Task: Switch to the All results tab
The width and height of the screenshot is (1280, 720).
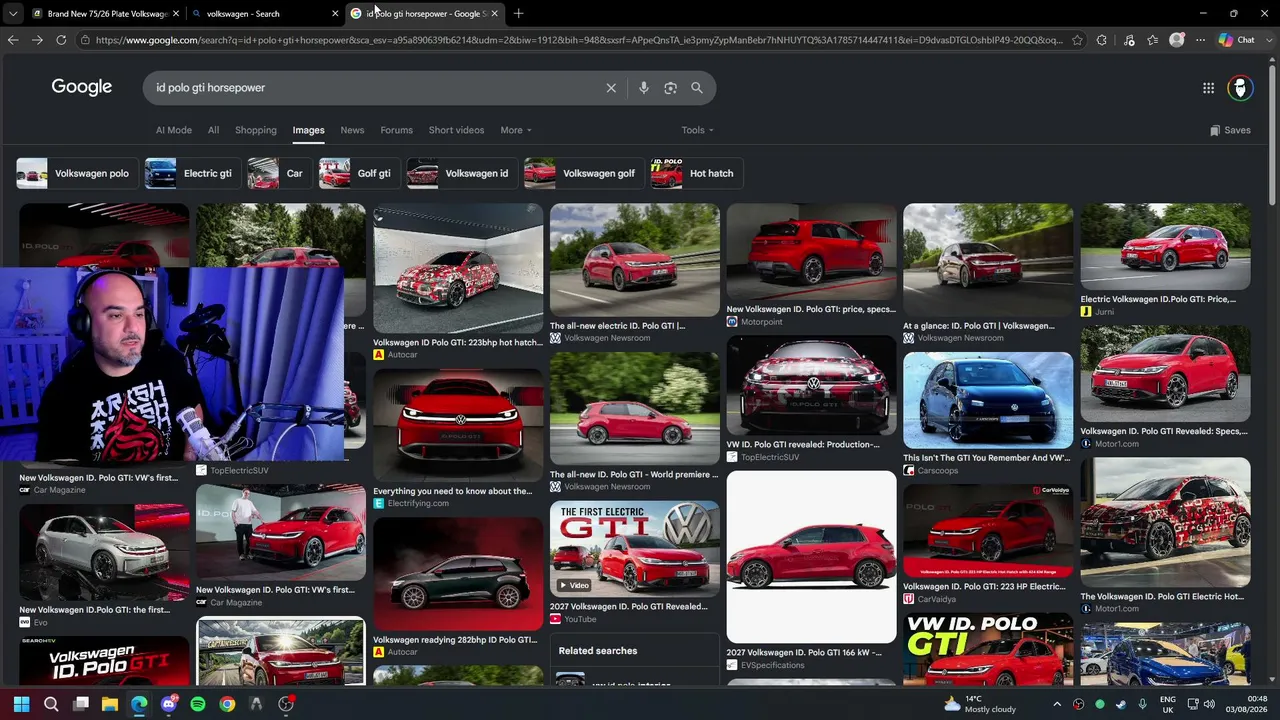Action: click(x=213, y=130)
